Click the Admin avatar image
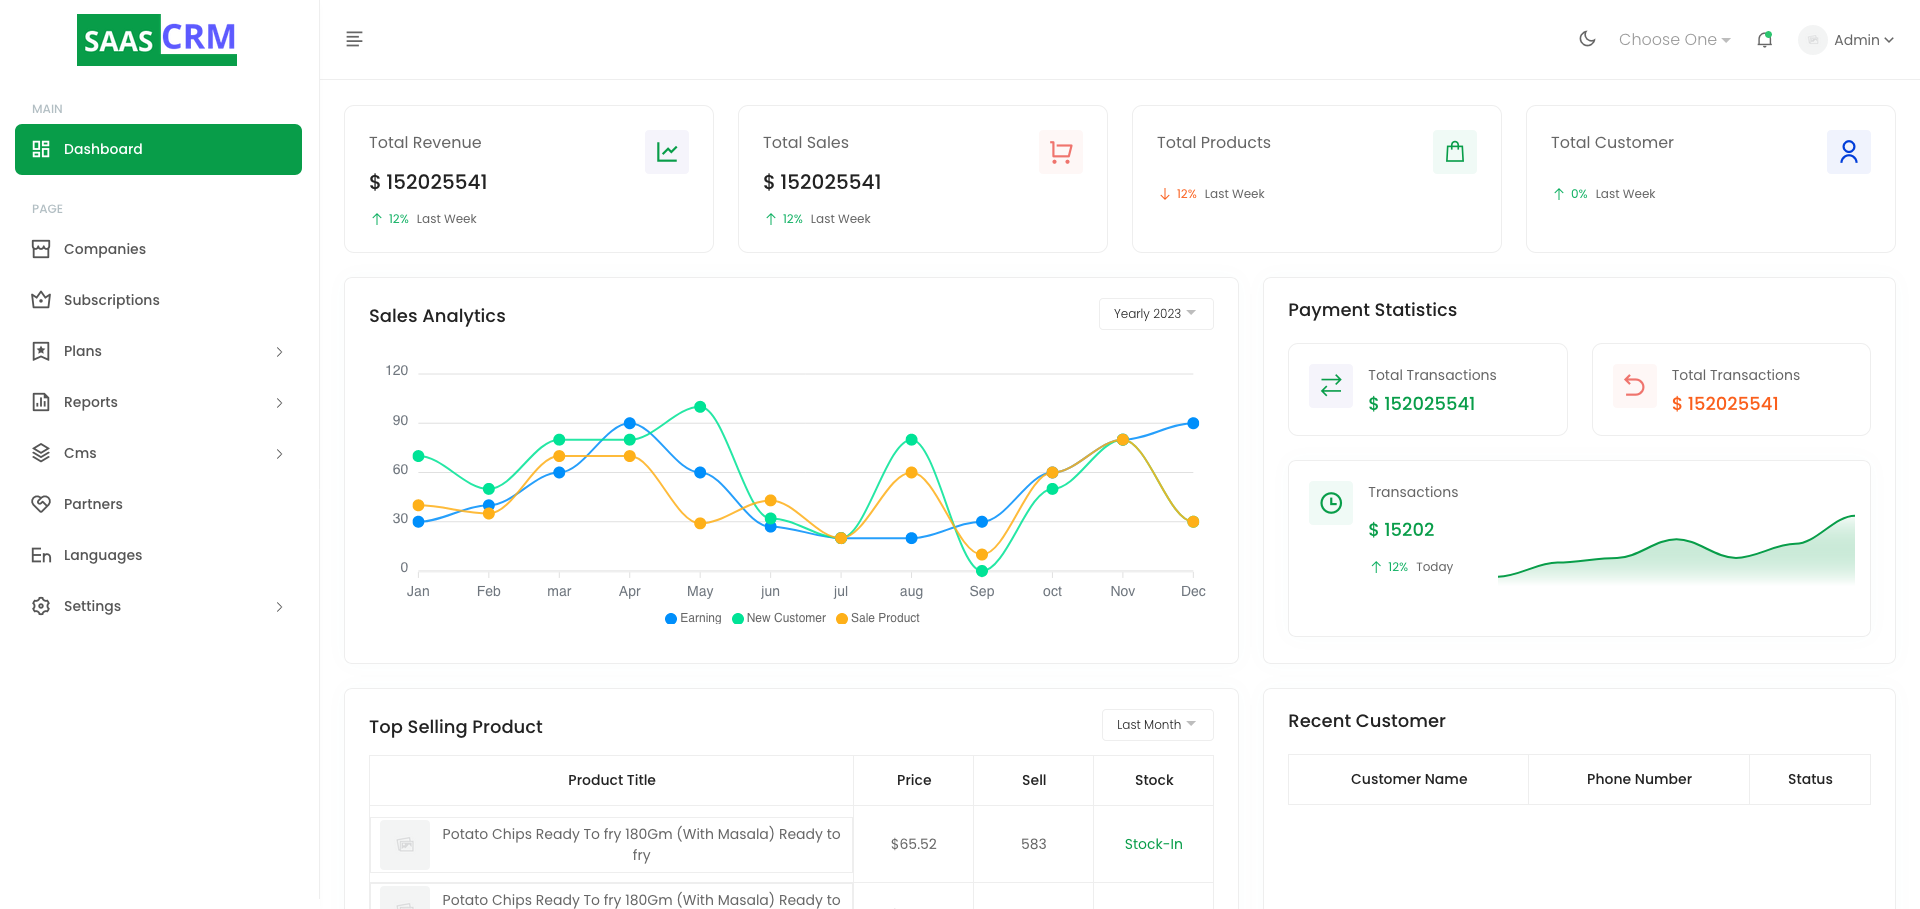The image size is (1920, 909). (1812, 40)
